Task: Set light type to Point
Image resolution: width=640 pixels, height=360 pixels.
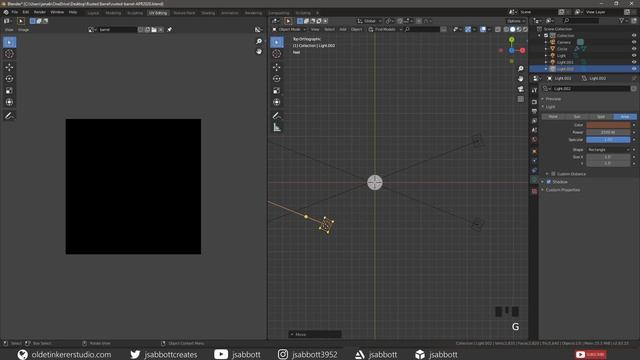Action: (553, 117)
